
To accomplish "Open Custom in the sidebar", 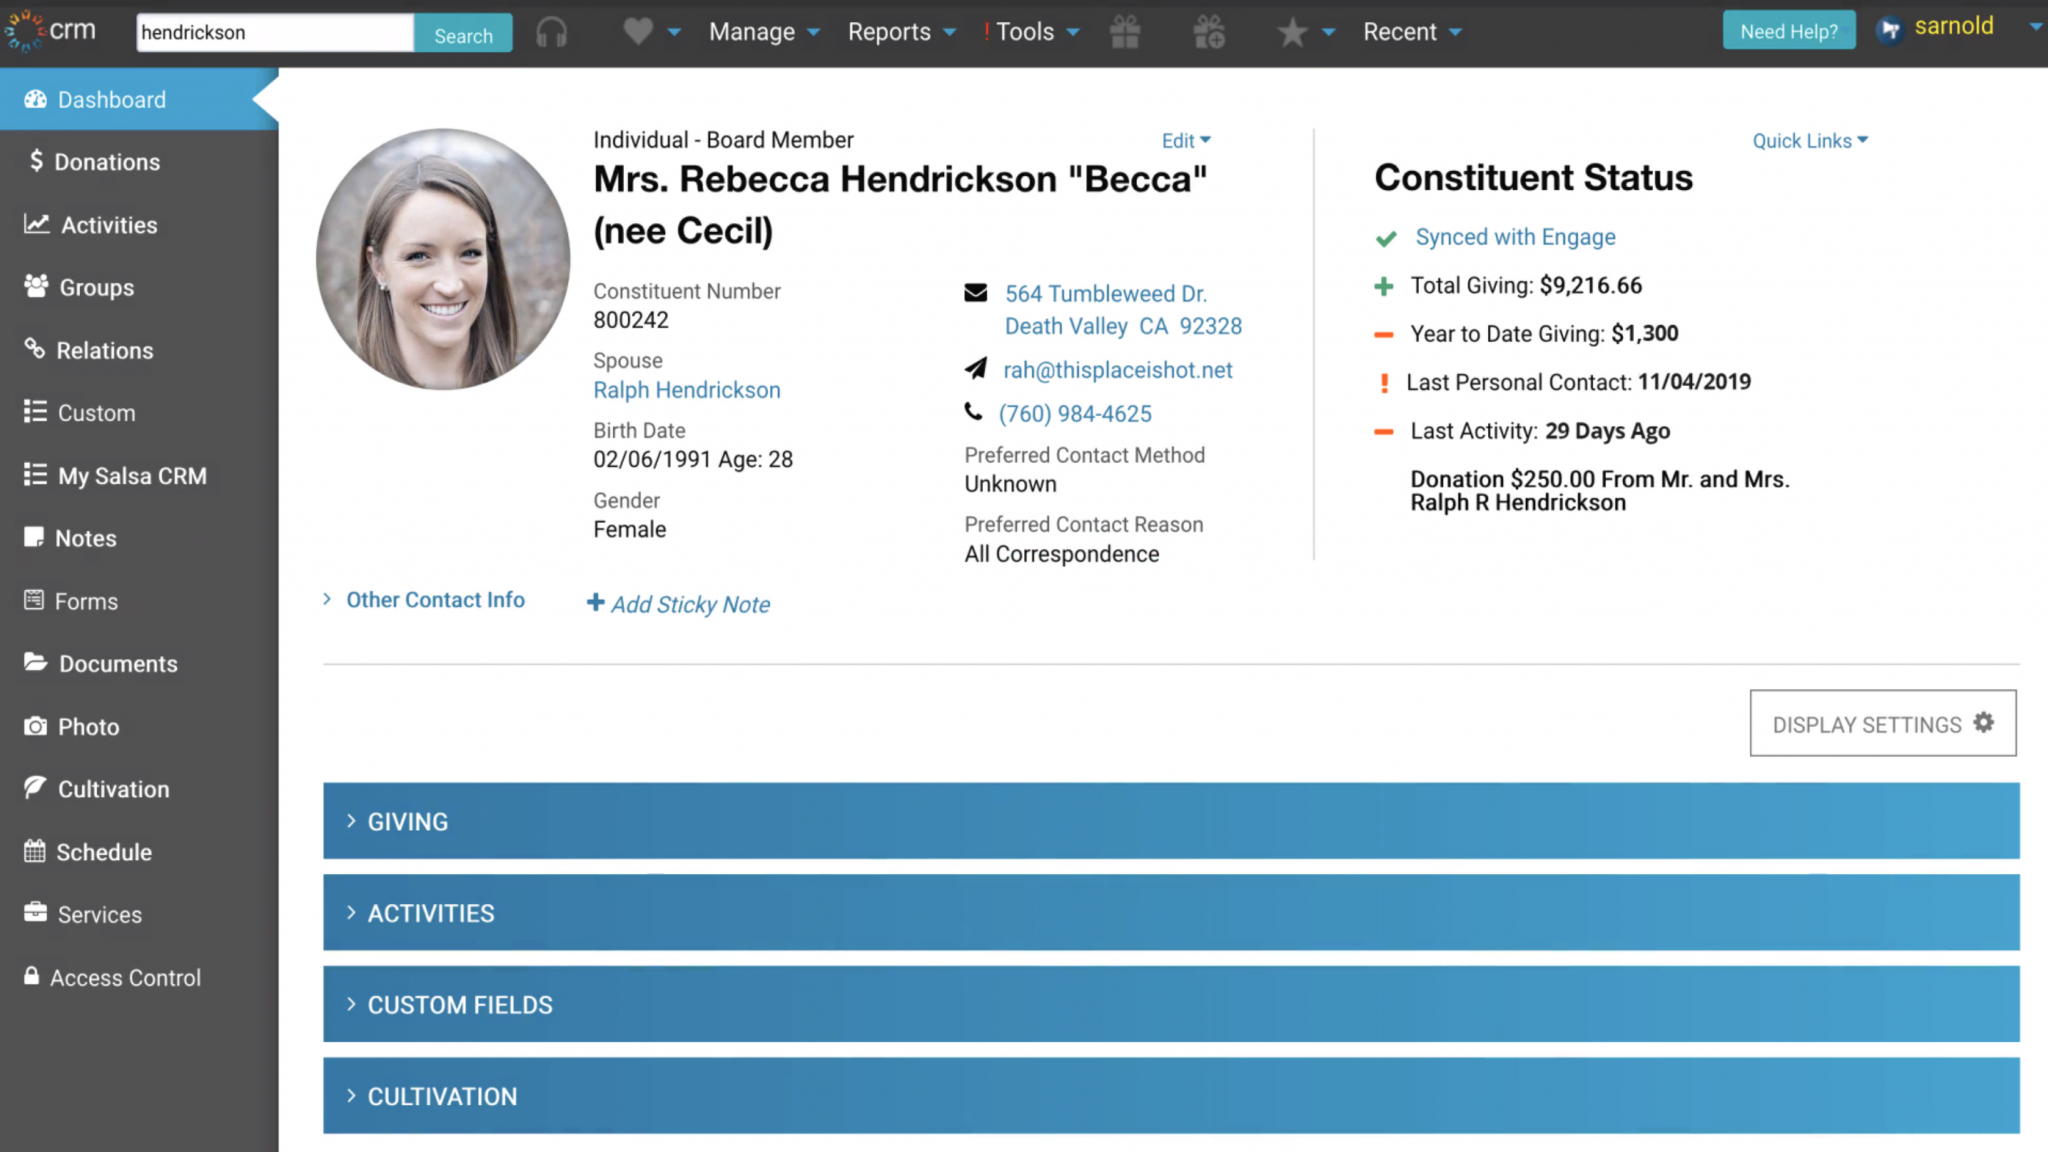I will (x=139, y=413).
